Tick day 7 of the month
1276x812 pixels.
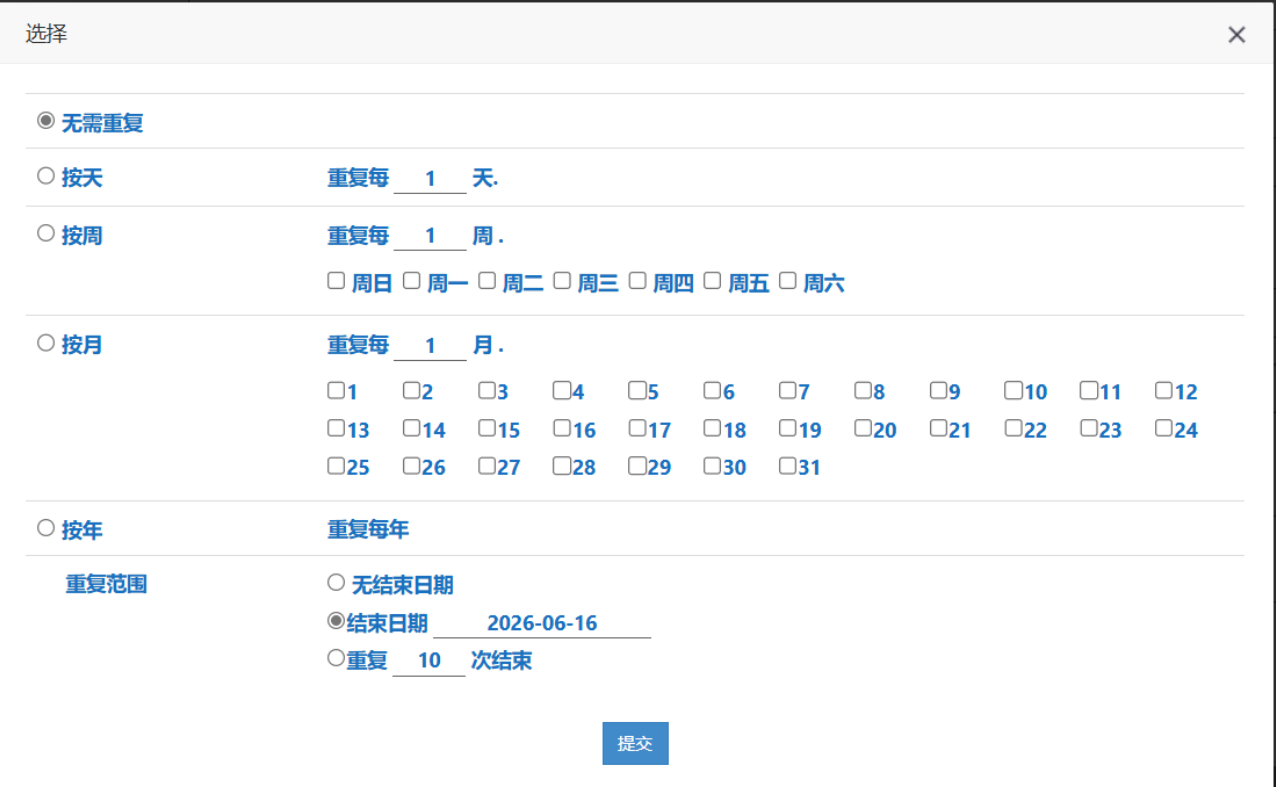tap(787, 390)
